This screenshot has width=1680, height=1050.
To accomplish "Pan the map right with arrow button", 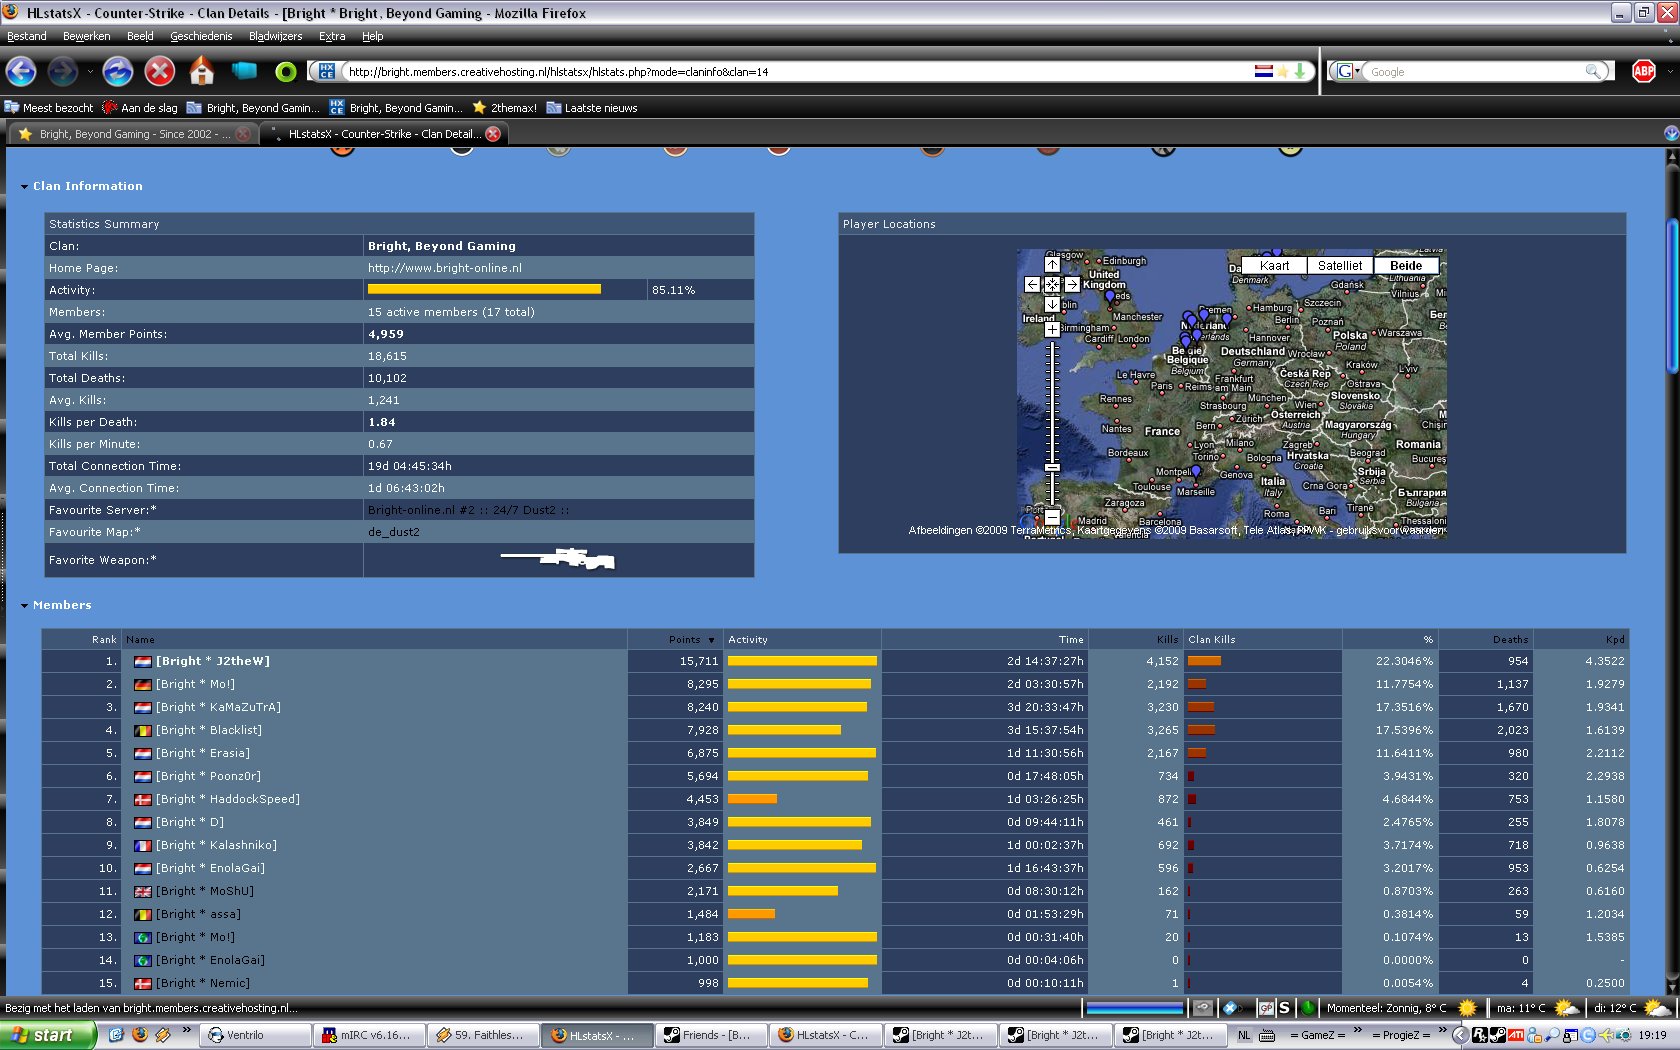I will point(1071,285).
